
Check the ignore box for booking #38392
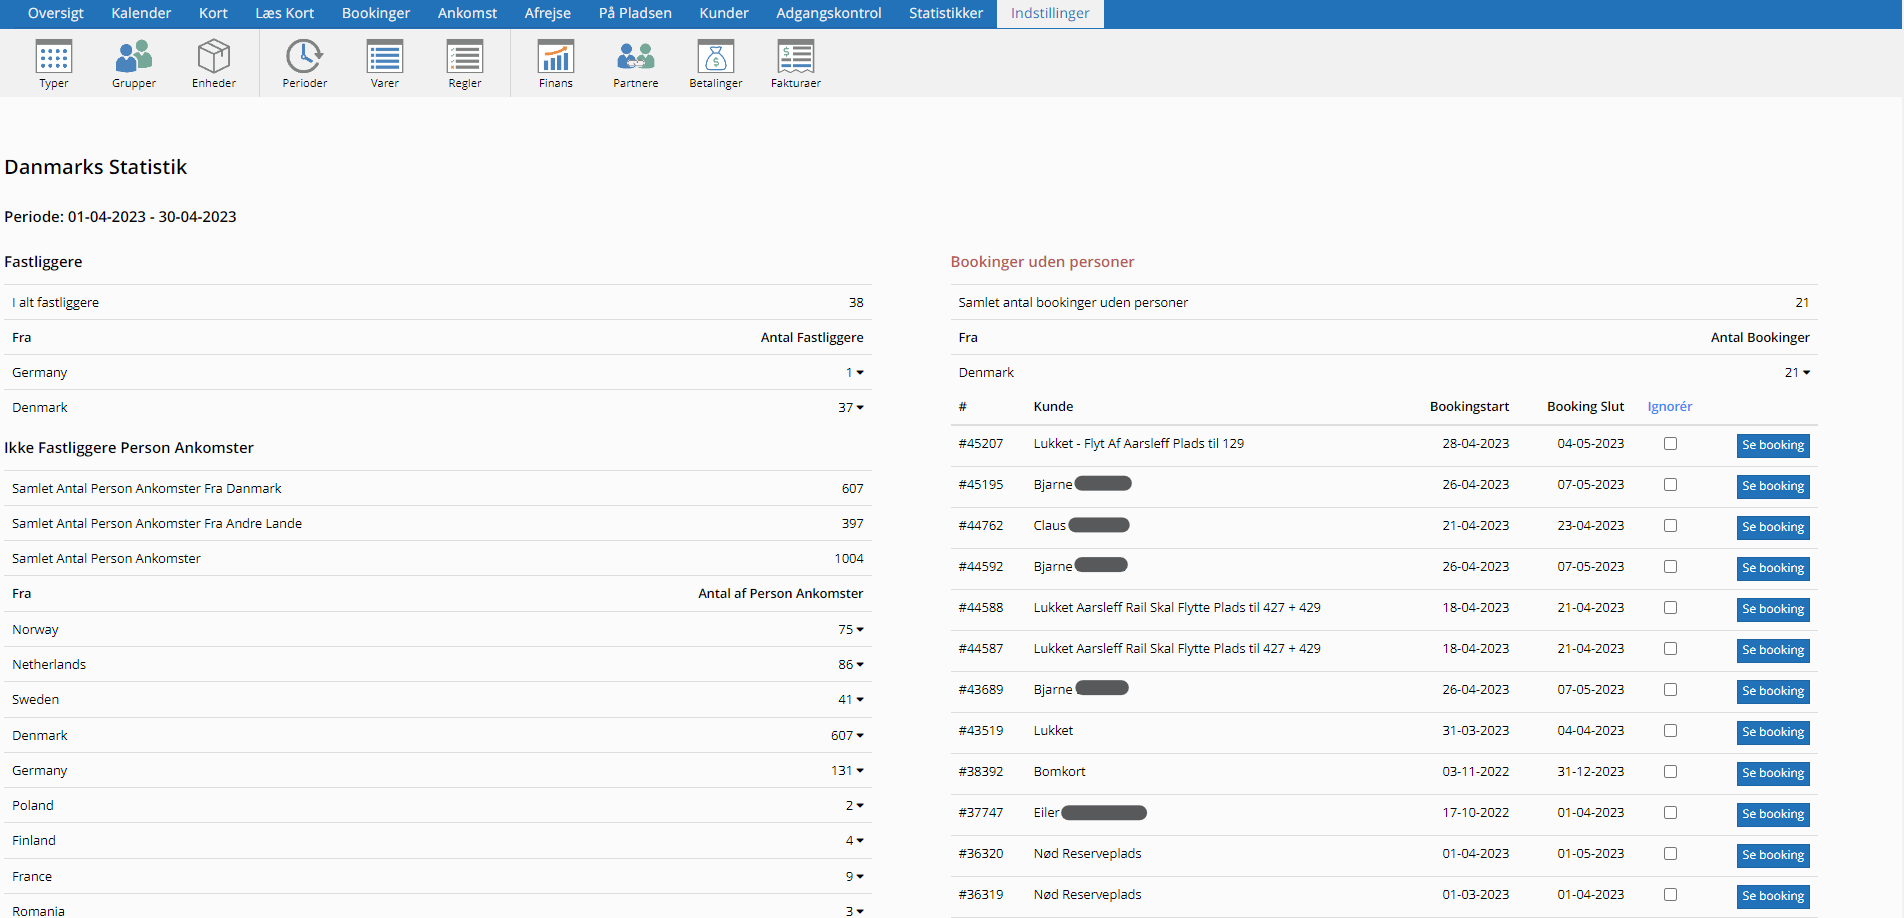pyautogui.click(x=1670, y=772)
